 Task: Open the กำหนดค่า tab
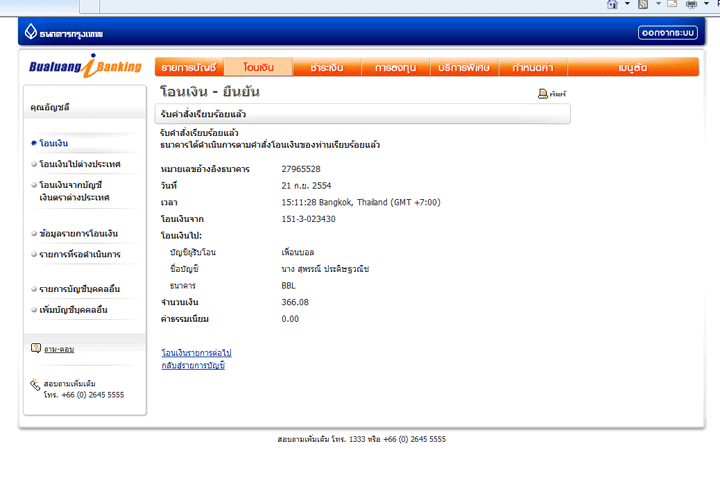point(533,67)
